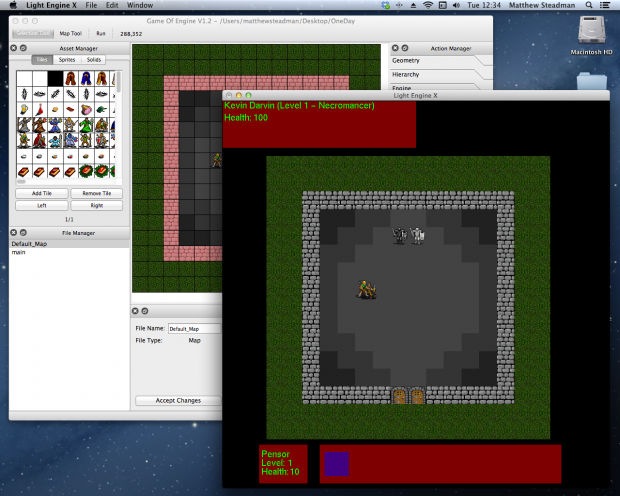Choose the grey-robed wizard with staff tile

point(24,125)
